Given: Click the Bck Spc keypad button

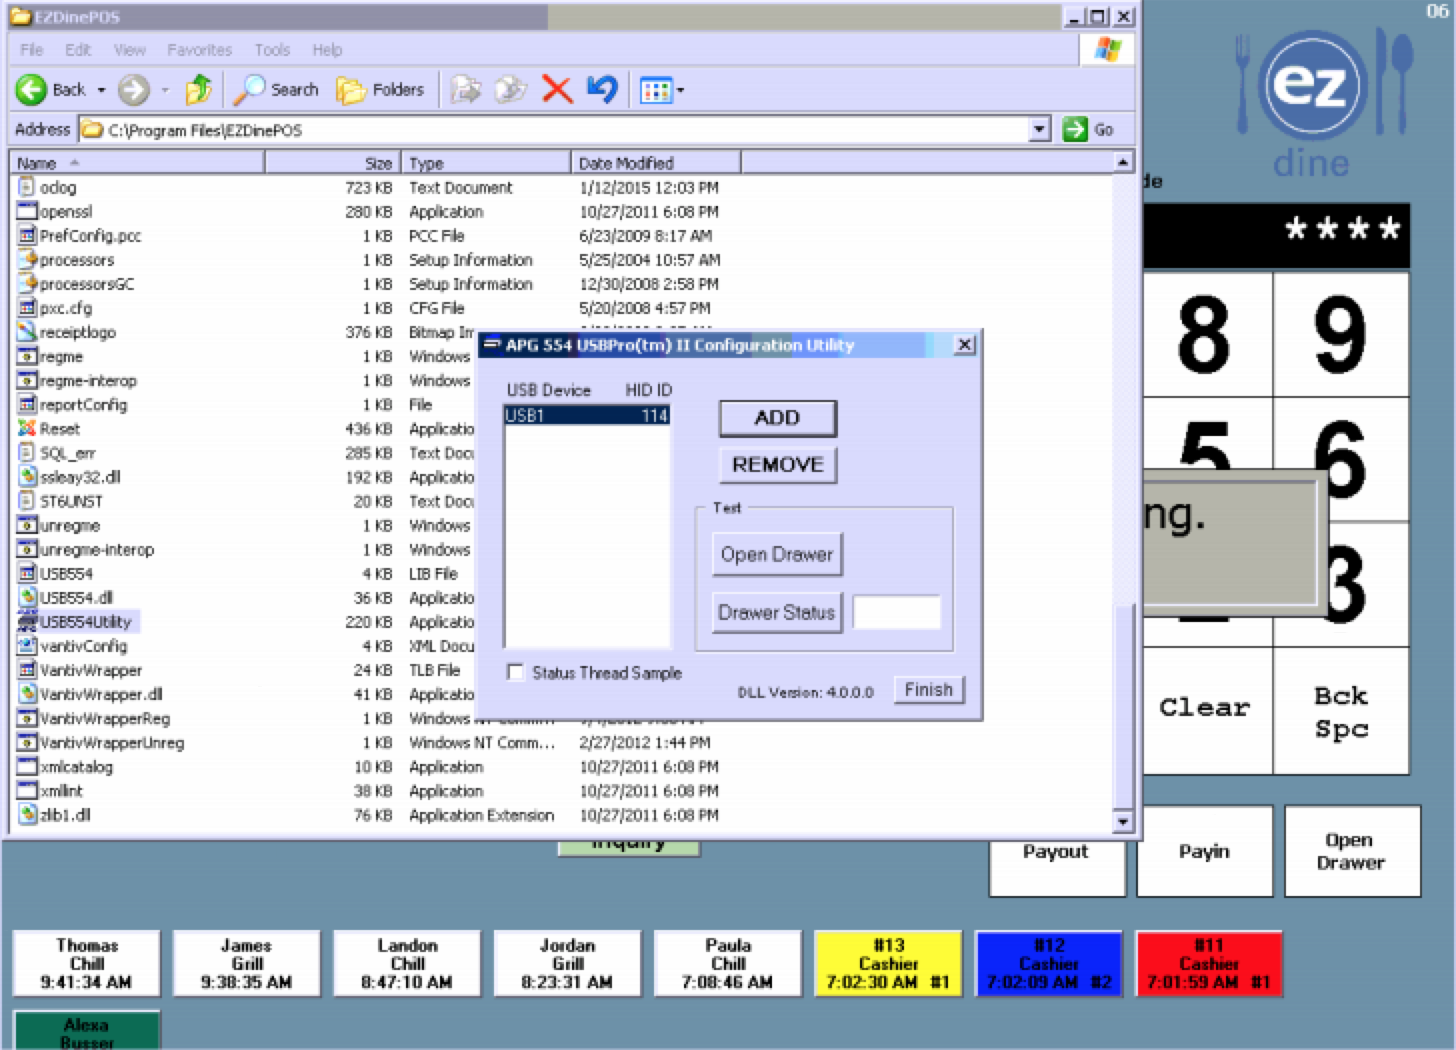Looking at the screenshot, I should point(1341,710).
